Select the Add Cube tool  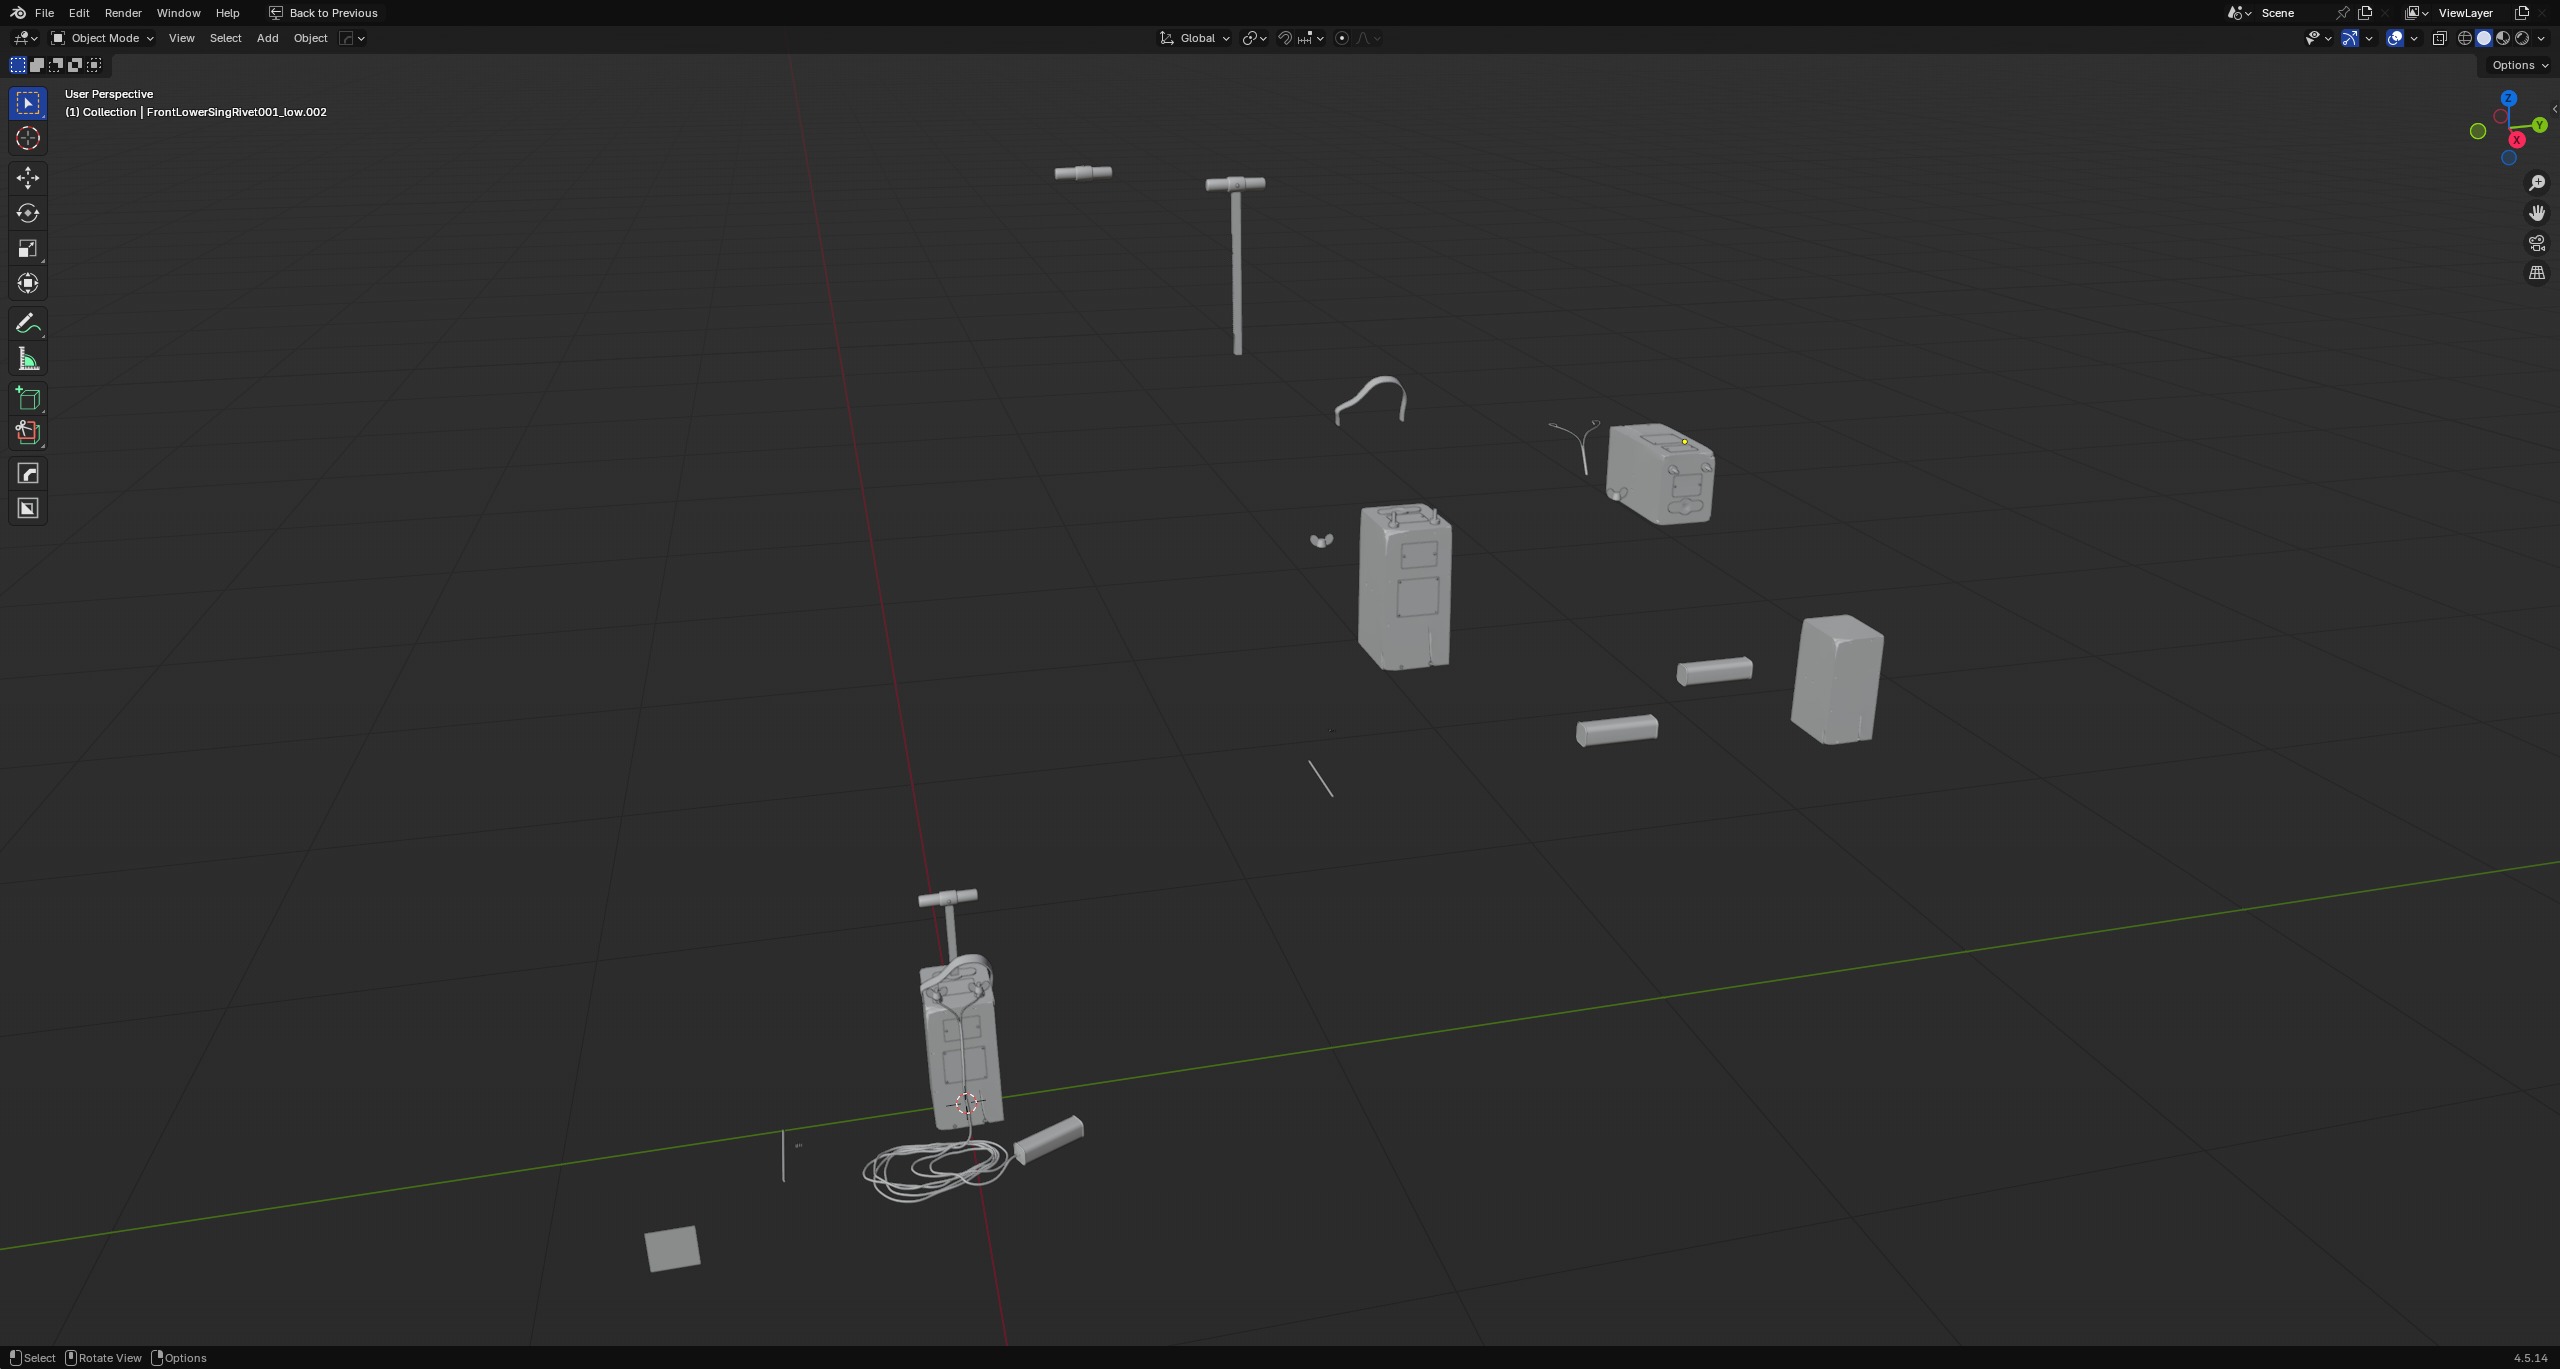click(27, 399)
